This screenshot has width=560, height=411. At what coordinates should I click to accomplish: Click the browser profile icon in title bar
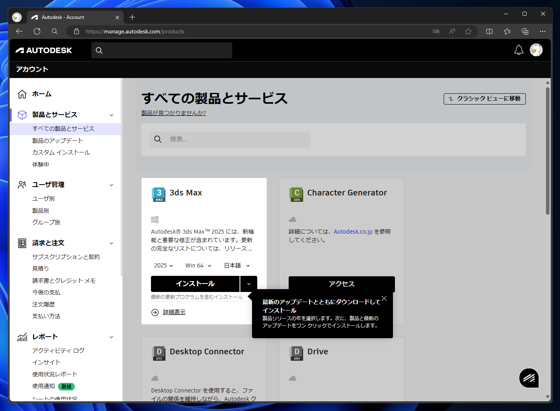click(17, 17)
